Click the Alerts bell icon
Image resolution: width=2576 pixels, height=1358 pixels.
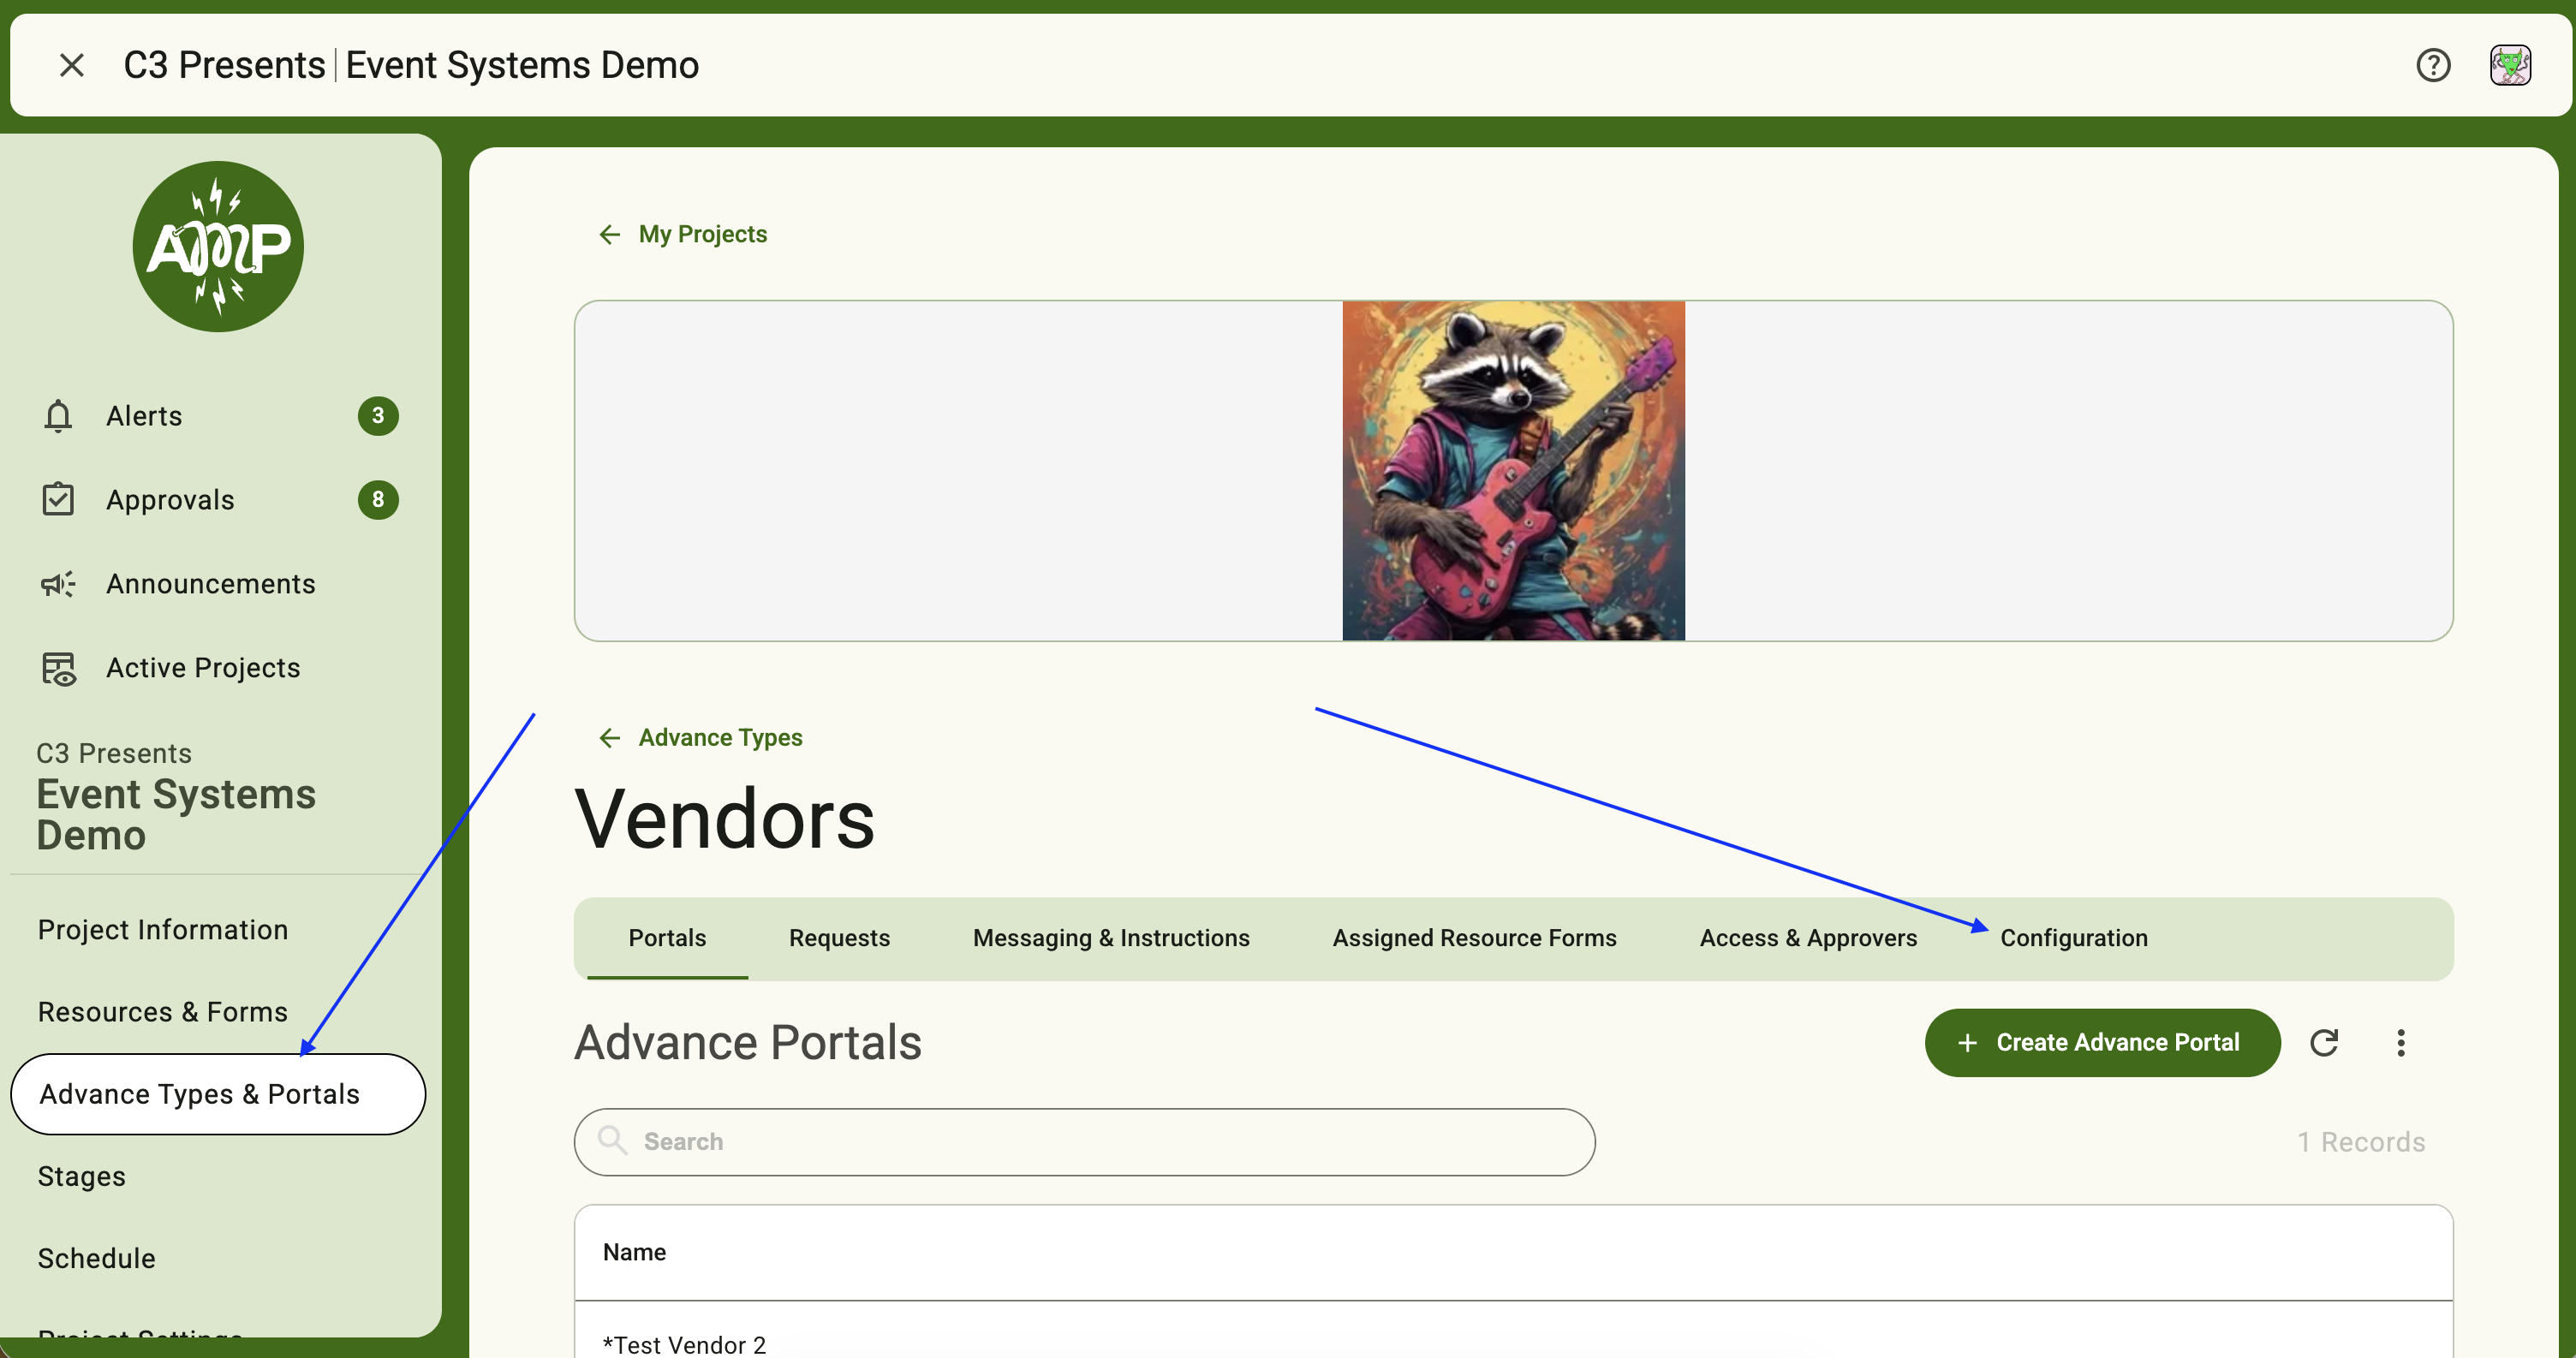pyautogui.click(x=58, y=415)
